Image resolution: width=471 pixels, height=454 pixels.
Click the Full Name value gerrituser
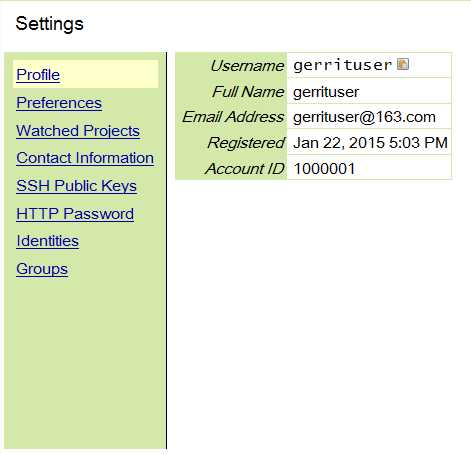pyautogui.click(x=326, y=92)
